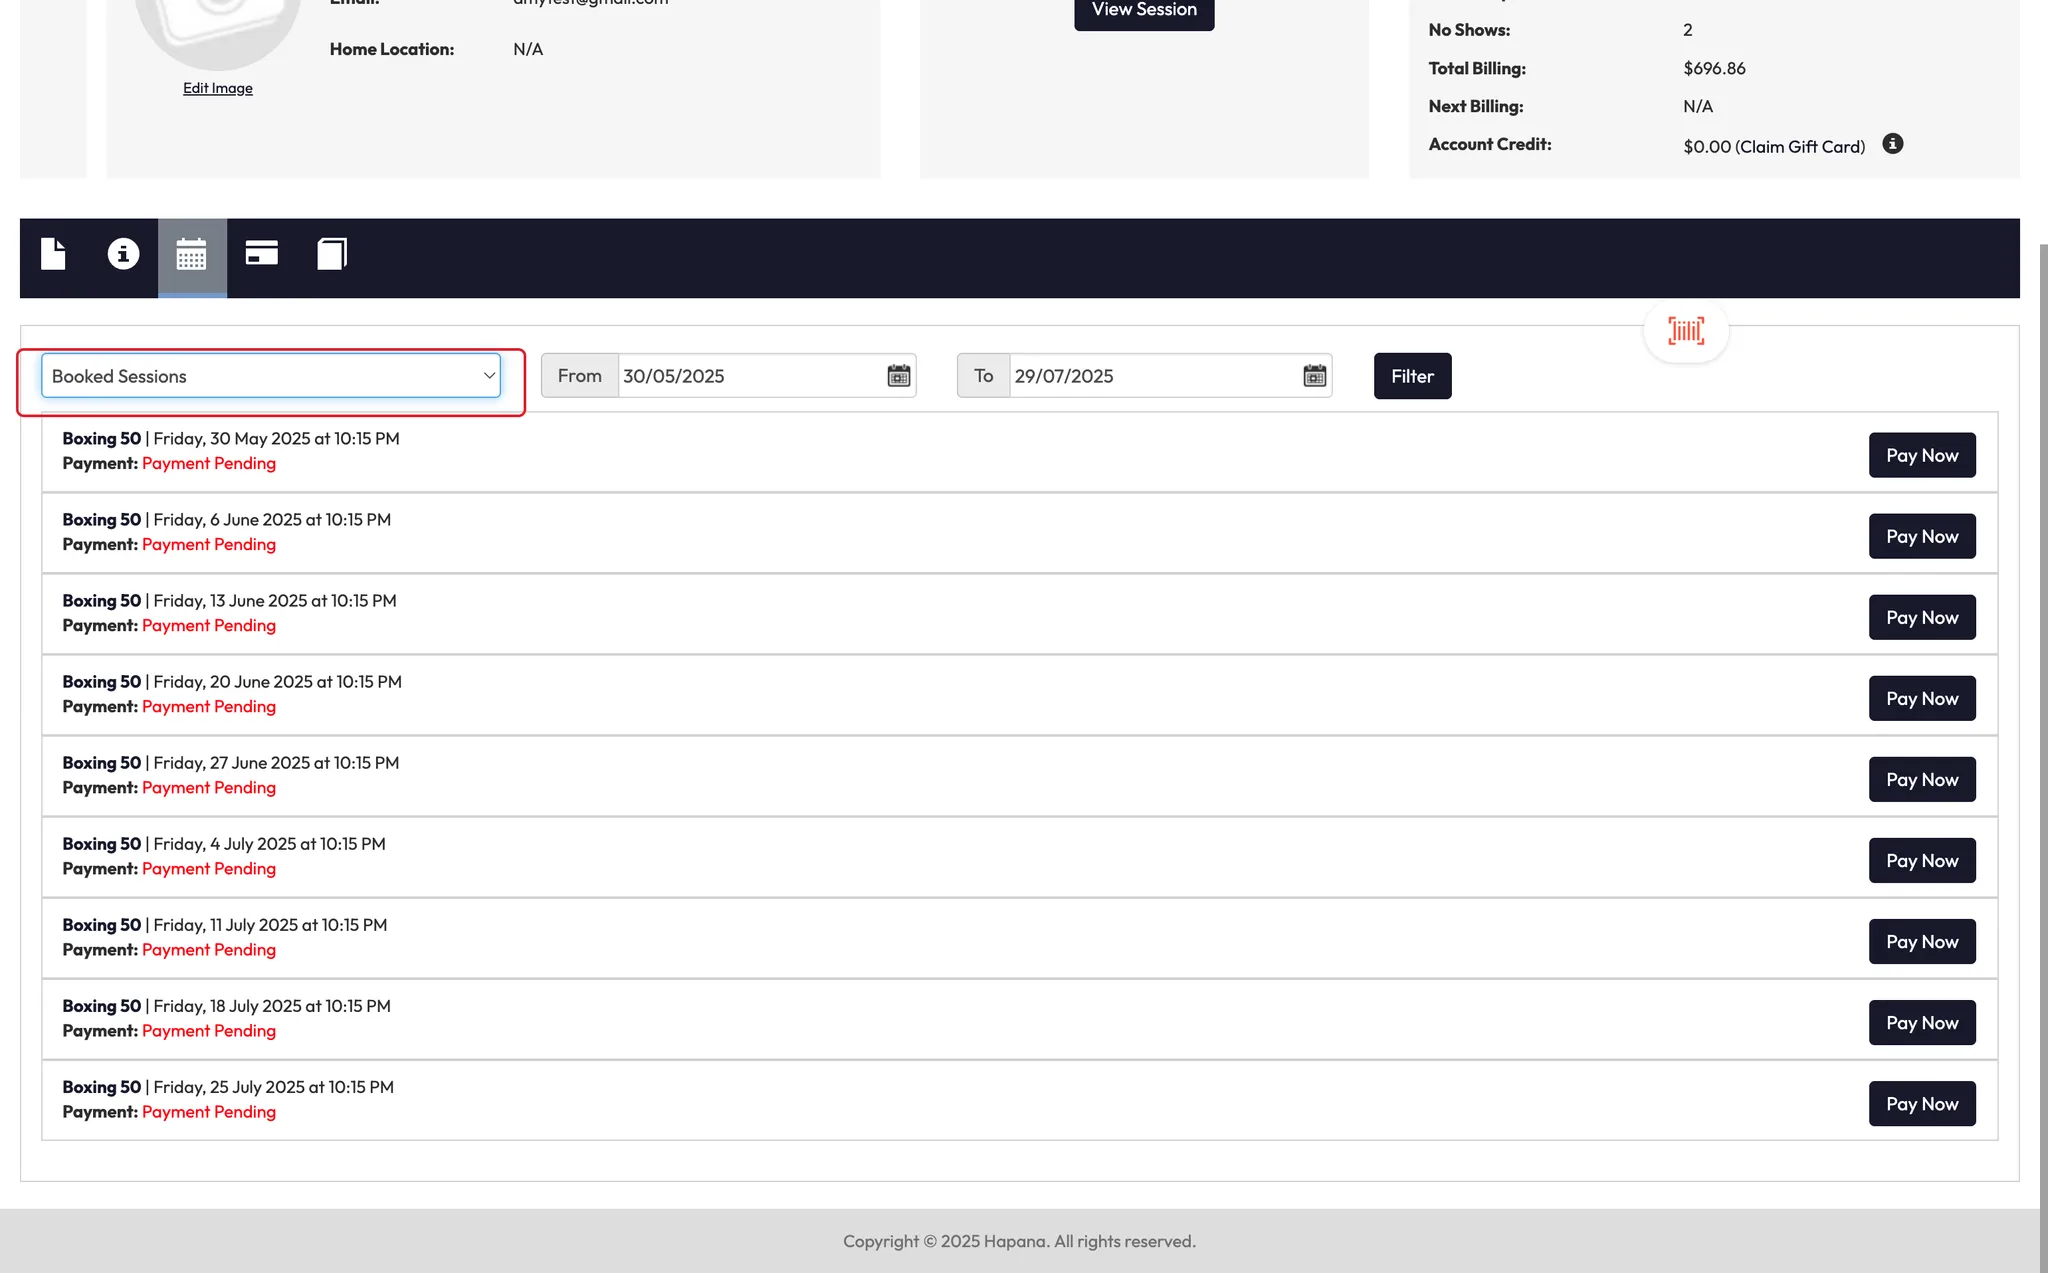The width and height of the screenshot is (2048, 1273).
Task: Pay Now for 30 May session
Action: 1921,455
